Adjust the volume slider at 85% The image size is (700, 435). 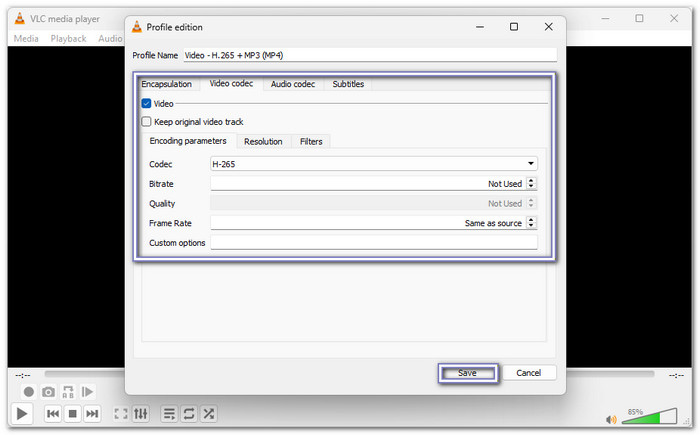tap(649, 416)
